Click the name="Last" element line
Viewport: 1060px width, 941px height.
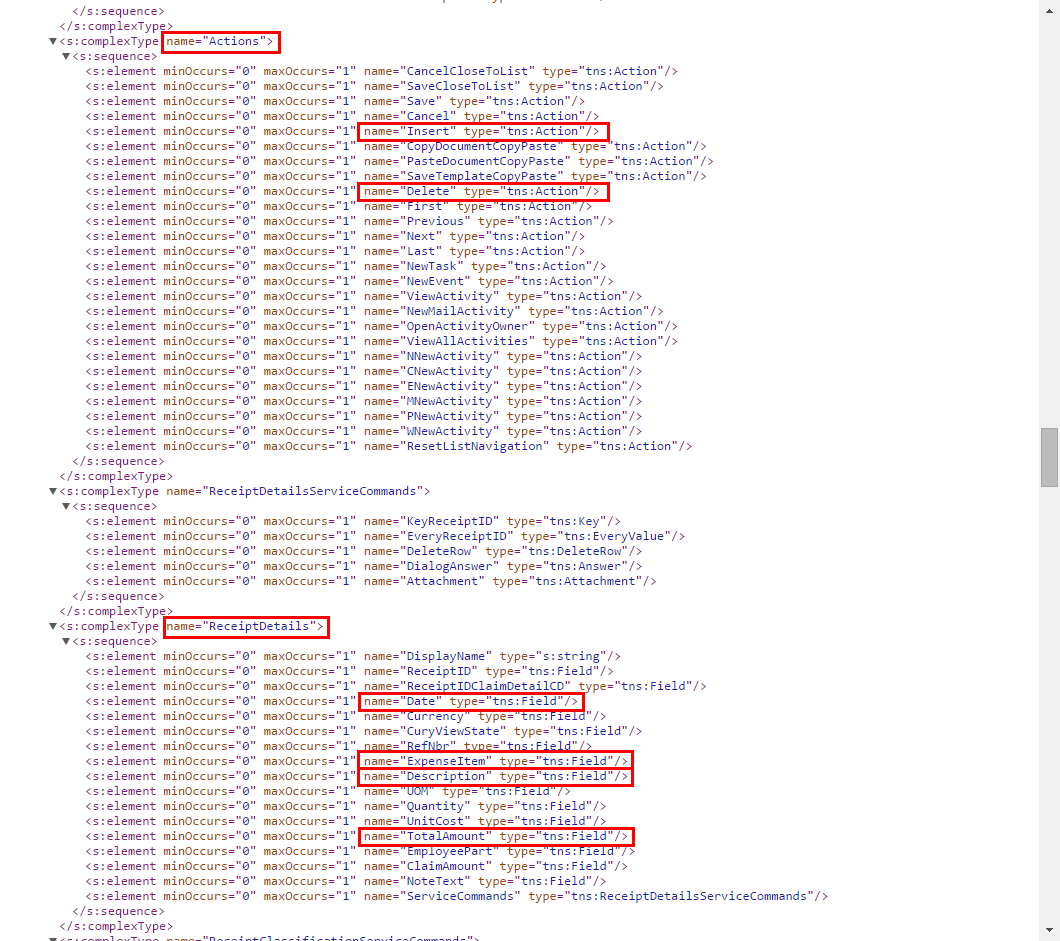tap(335, 251)
